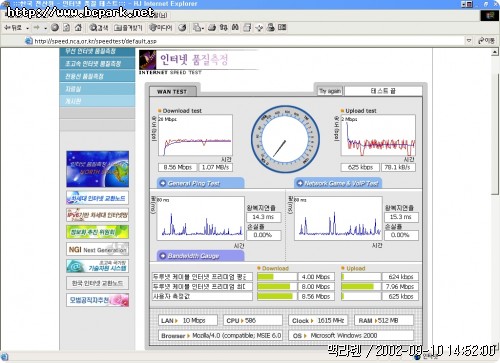Click the Upload test graph

tap(378, 135)
